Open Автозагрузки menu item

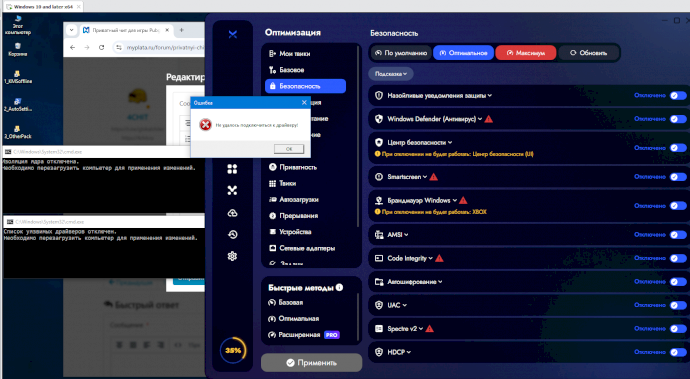[x=305, y=200]
